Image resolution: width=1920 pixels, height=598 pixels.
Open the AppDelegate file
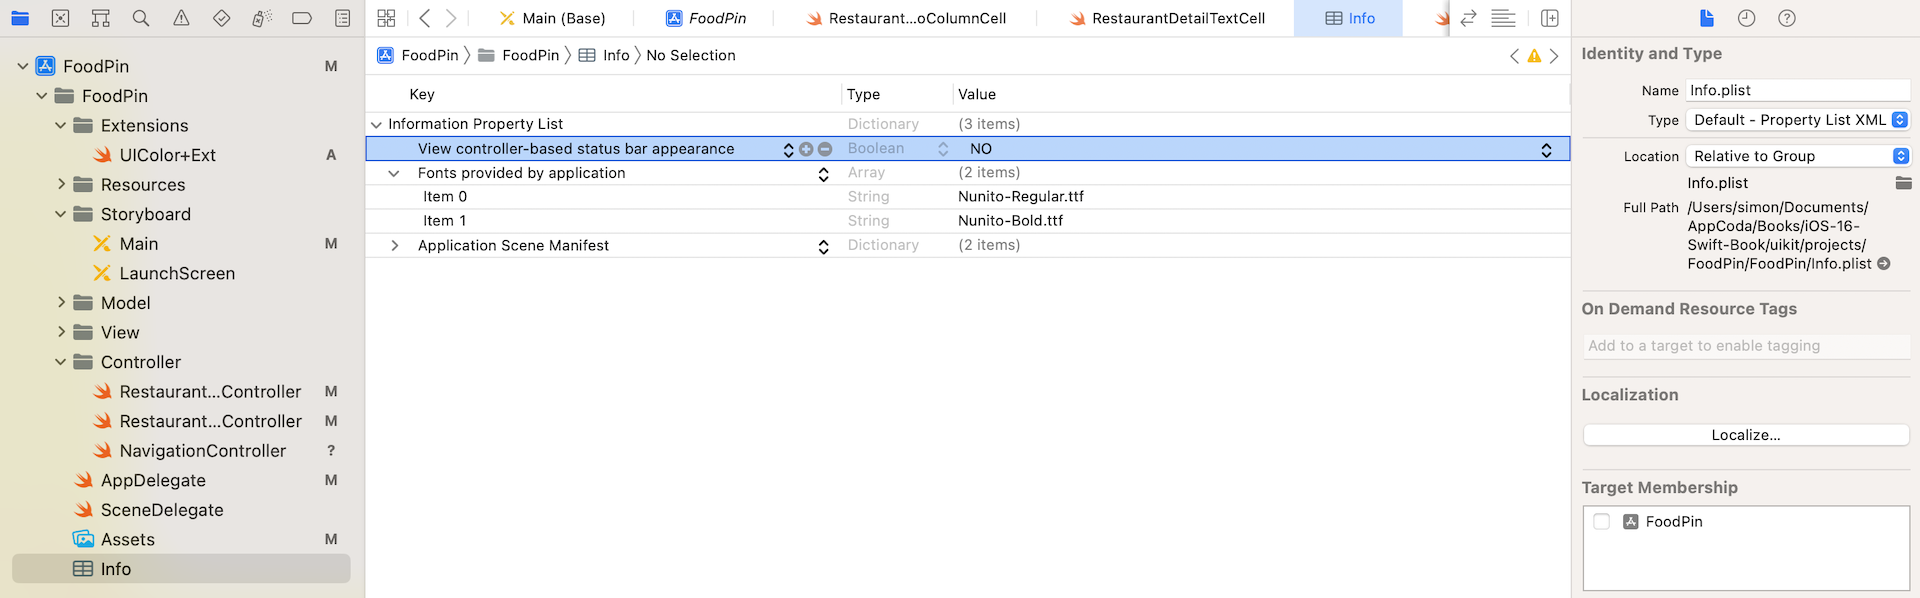tap(153, 480)
